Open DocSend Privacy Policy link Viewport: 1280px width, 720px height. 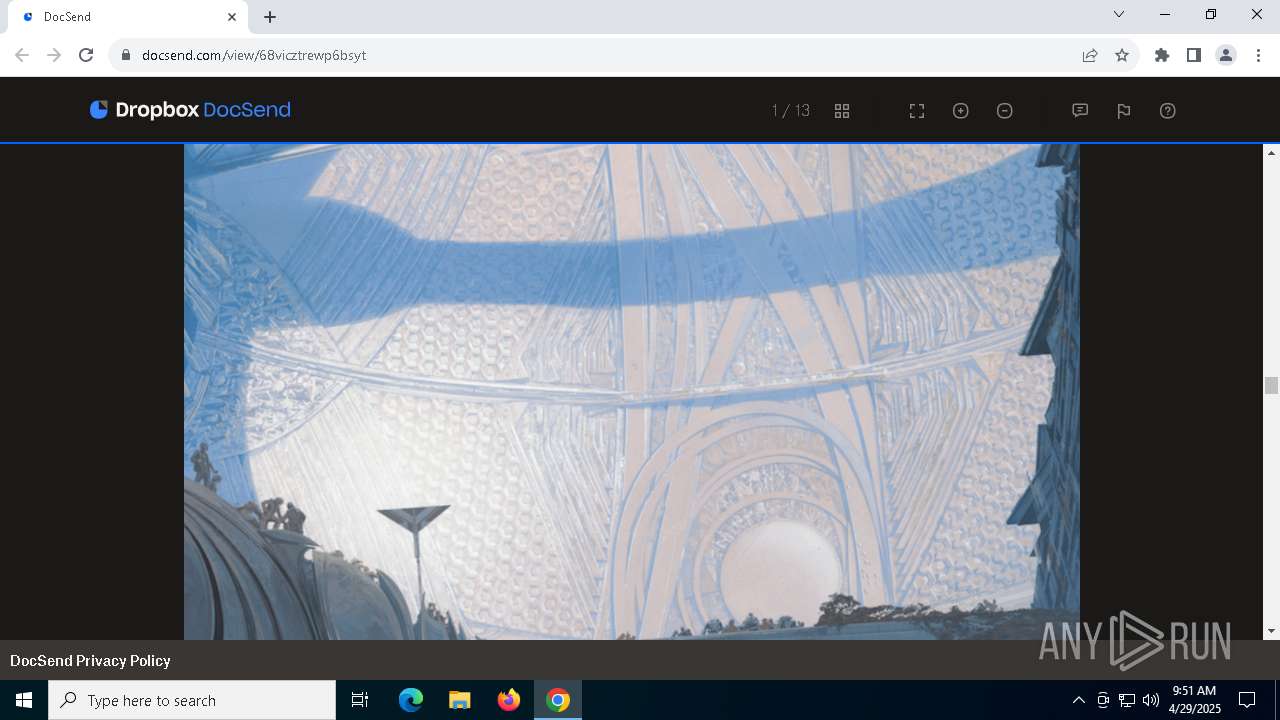[x=90, y=661]
